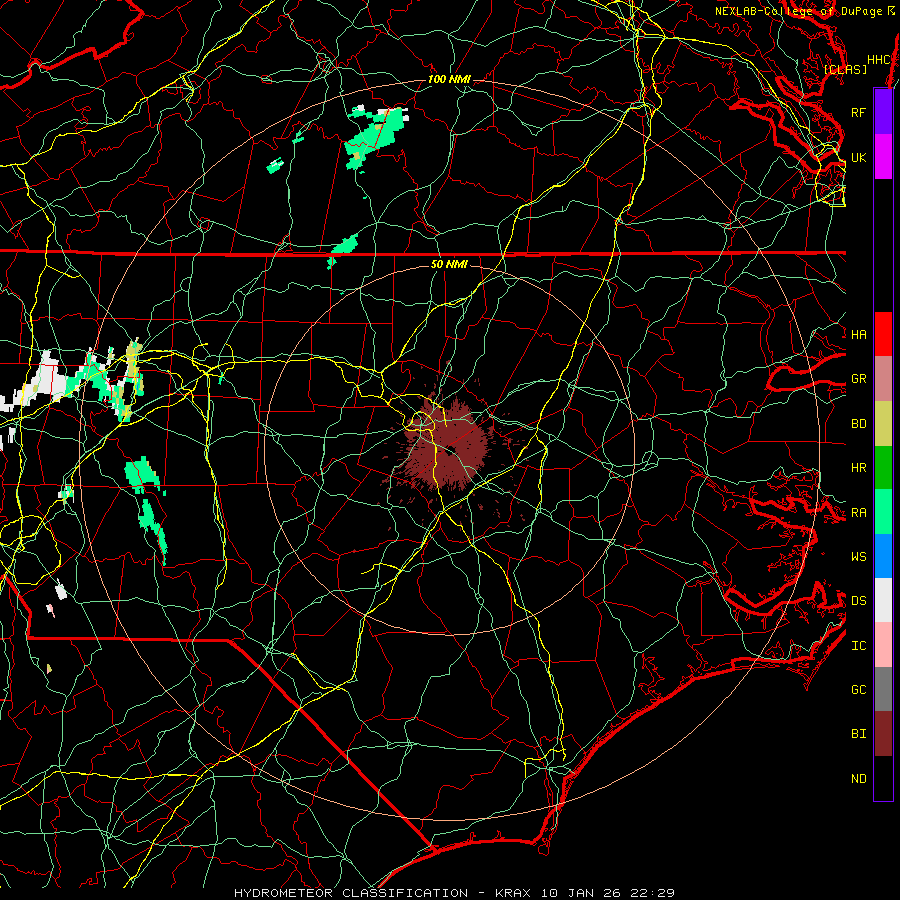Click the white DS legend swatch
The width and height of the screenshot is (900, 900).
point(883,600)
